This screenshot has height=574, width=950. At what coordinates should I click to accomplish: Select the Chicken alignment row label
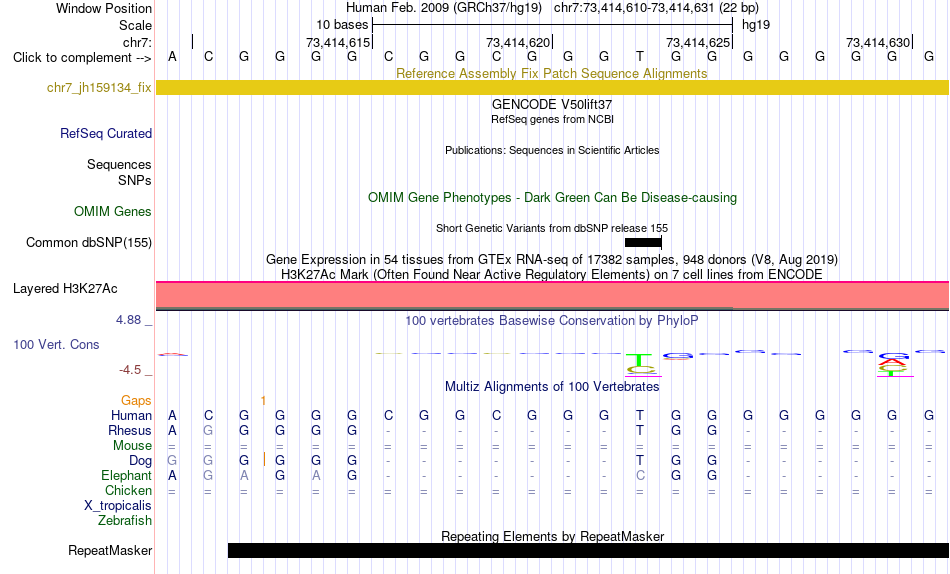coord(128,490)
